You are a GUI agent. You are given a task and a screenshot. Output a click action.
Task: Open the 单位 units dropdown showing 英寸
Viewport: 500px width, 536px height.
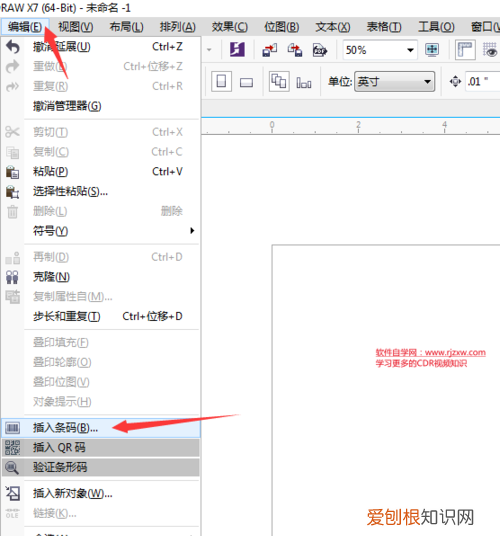coord(394,82)
